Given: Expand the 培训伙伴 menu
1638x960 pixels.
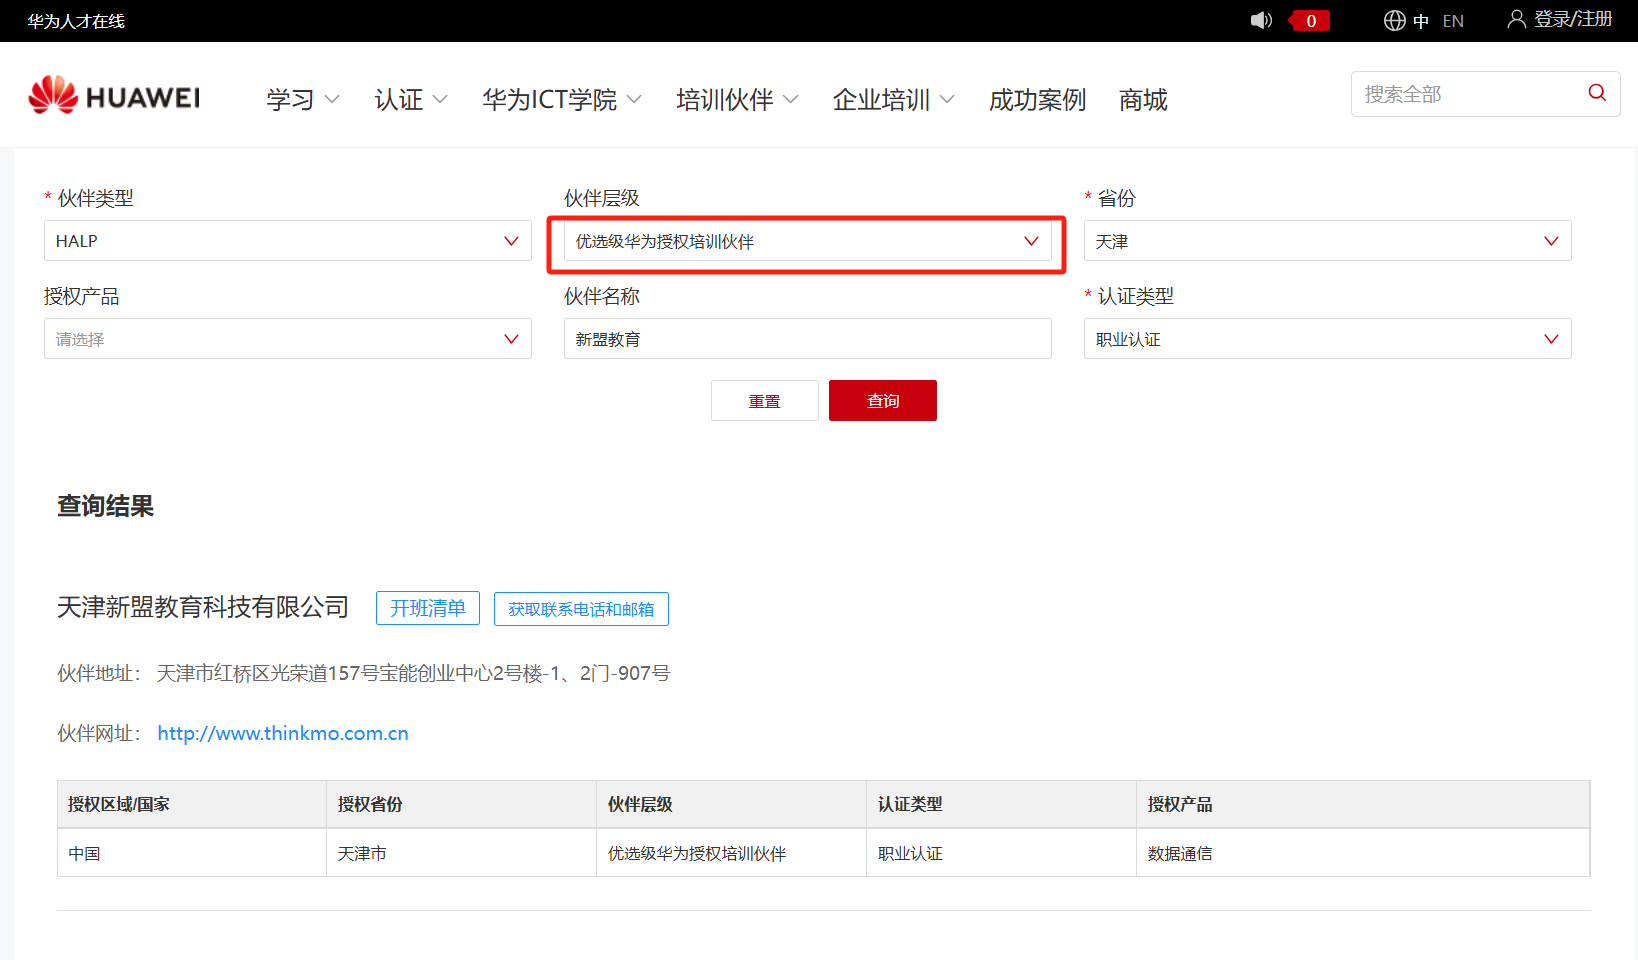Looking at the screenshot, I should click(x=737, y=100).
